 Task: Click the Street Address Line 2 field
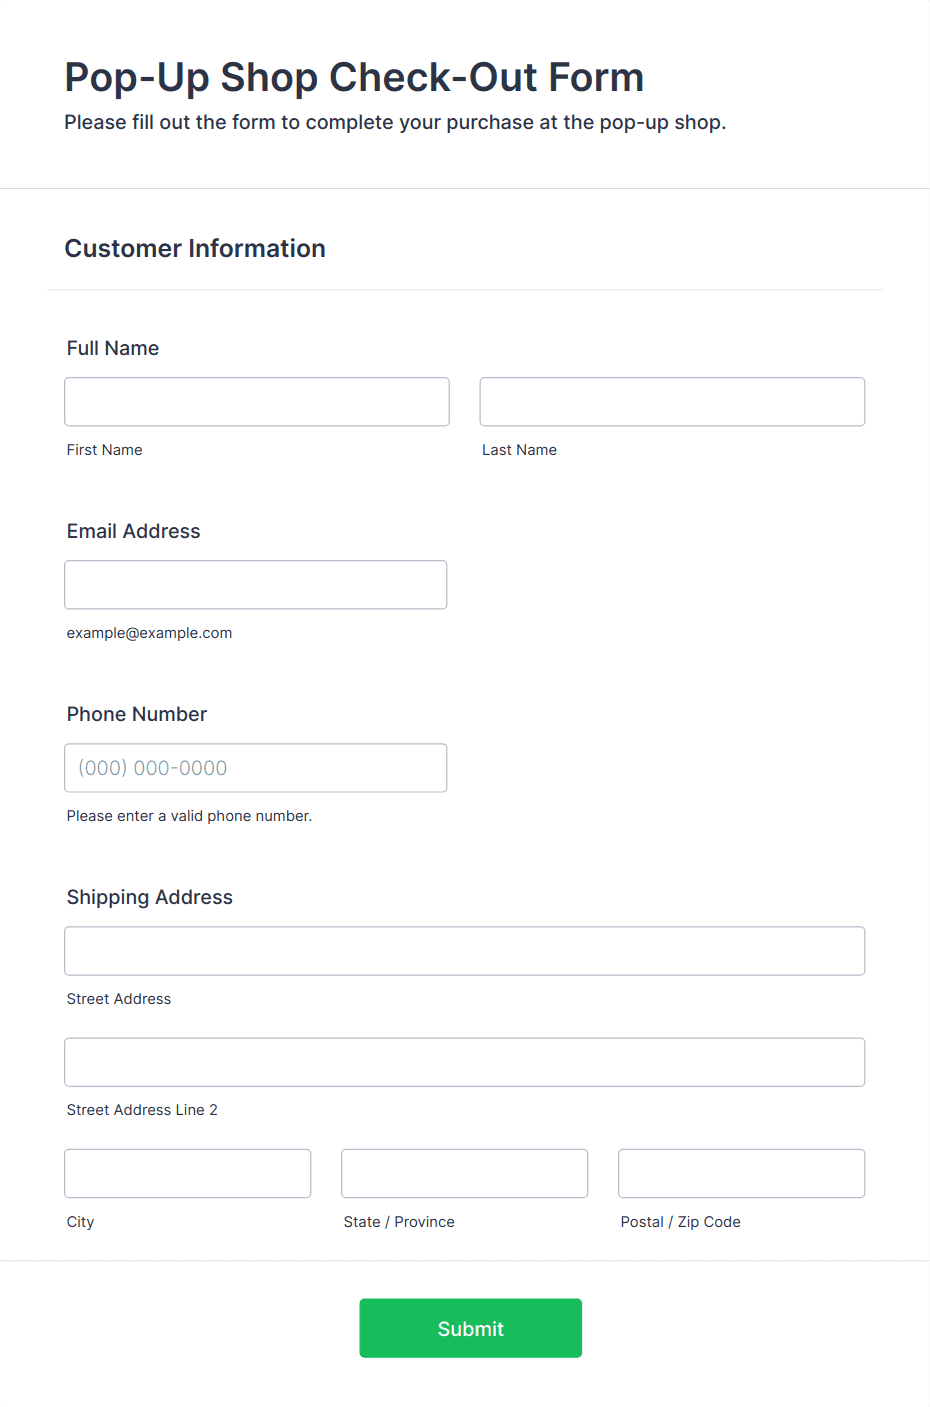[465, 1062]
